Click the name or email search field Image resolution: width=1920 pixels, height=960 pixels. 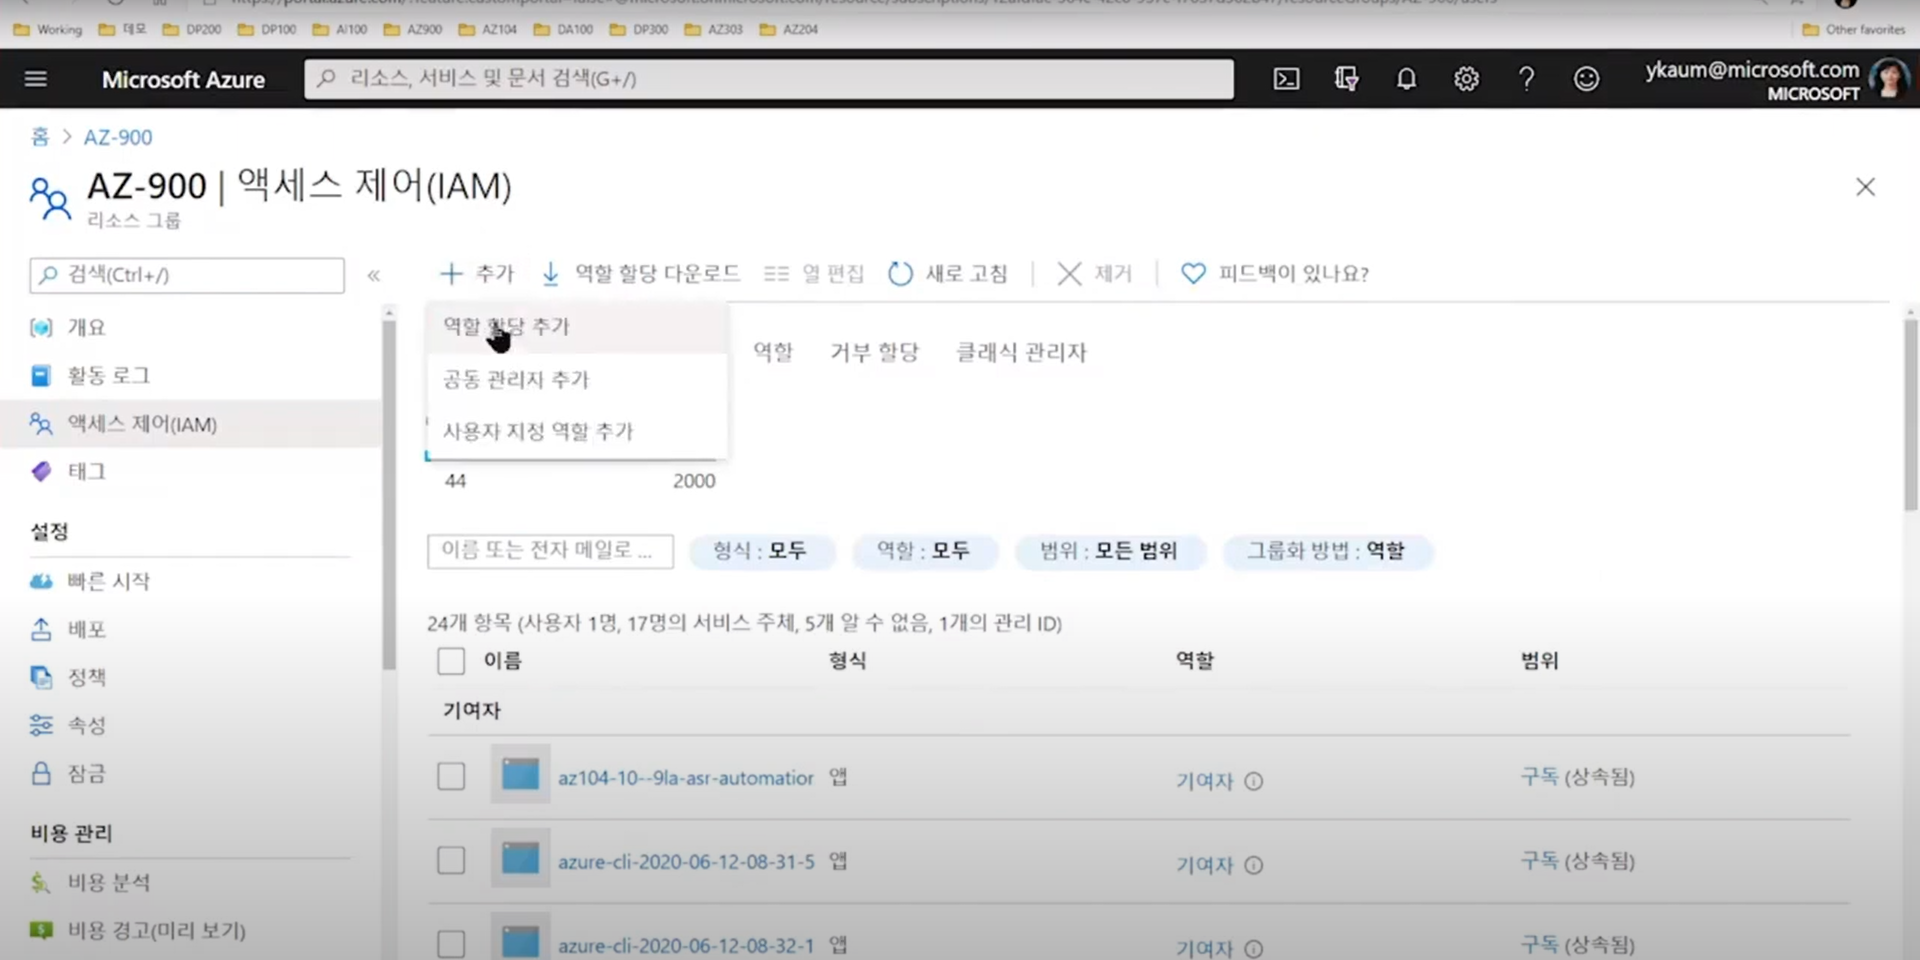pyautogui.click(x=550, y=551)
